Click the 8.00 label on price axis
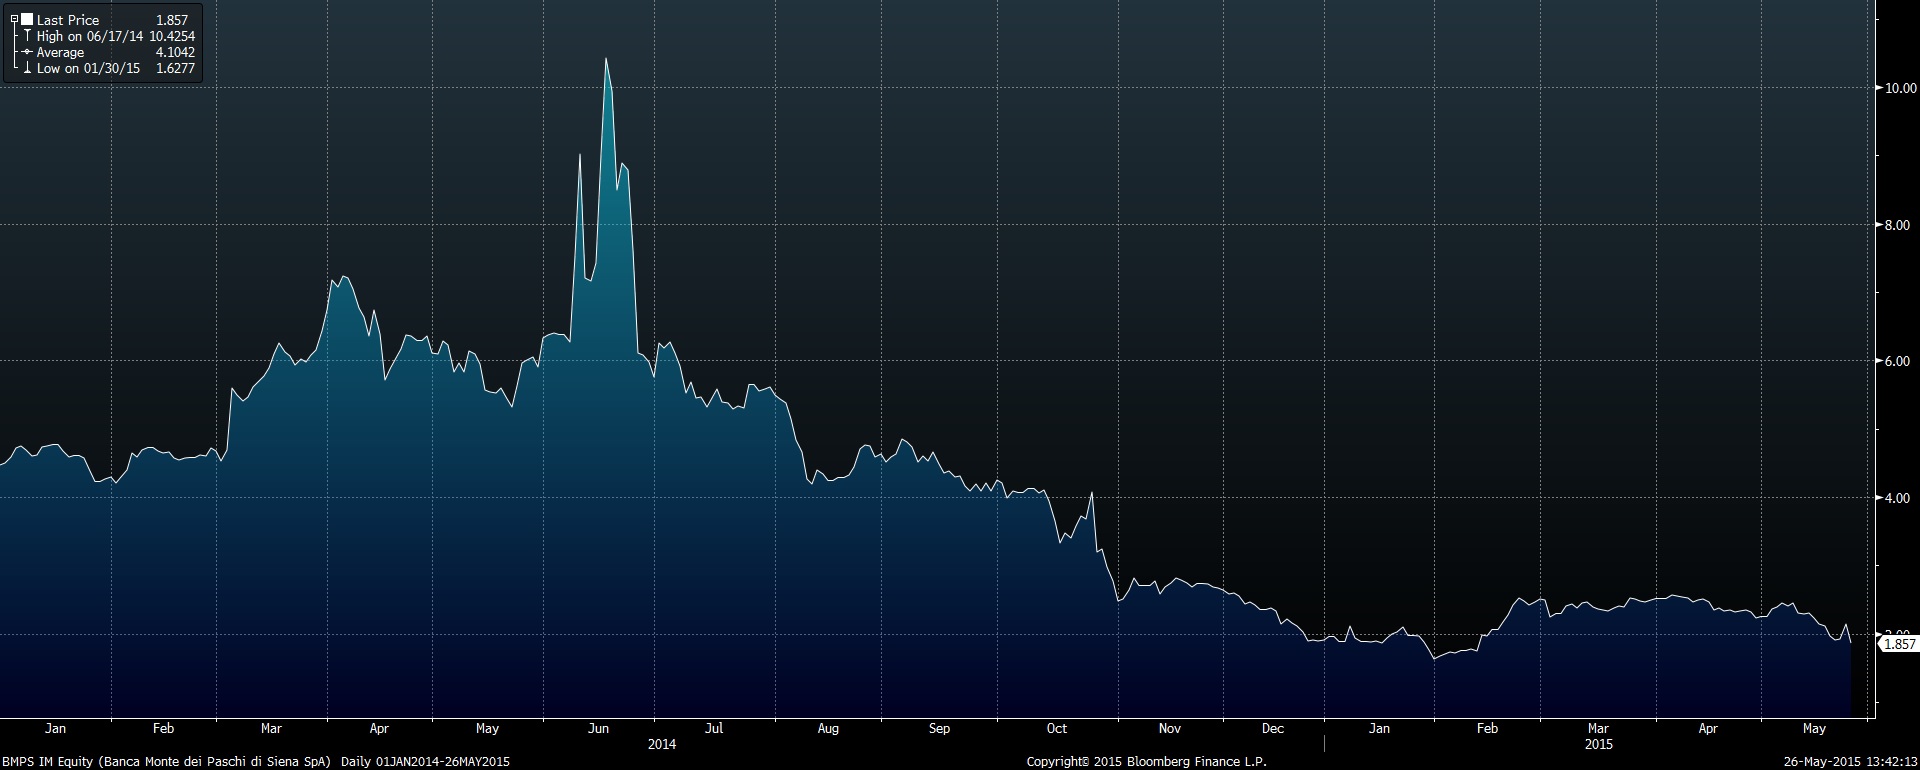1920x770 pixels. click(1897, 225)
